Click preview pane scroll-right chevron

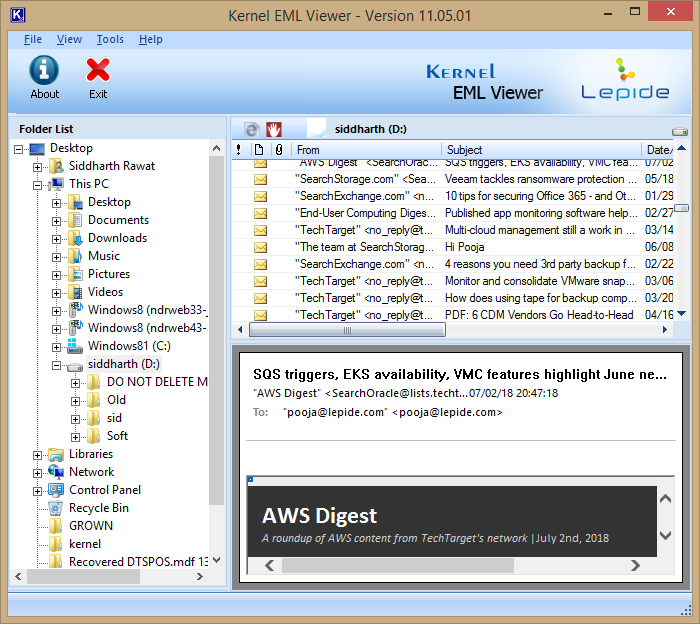[x=635, y=566]
